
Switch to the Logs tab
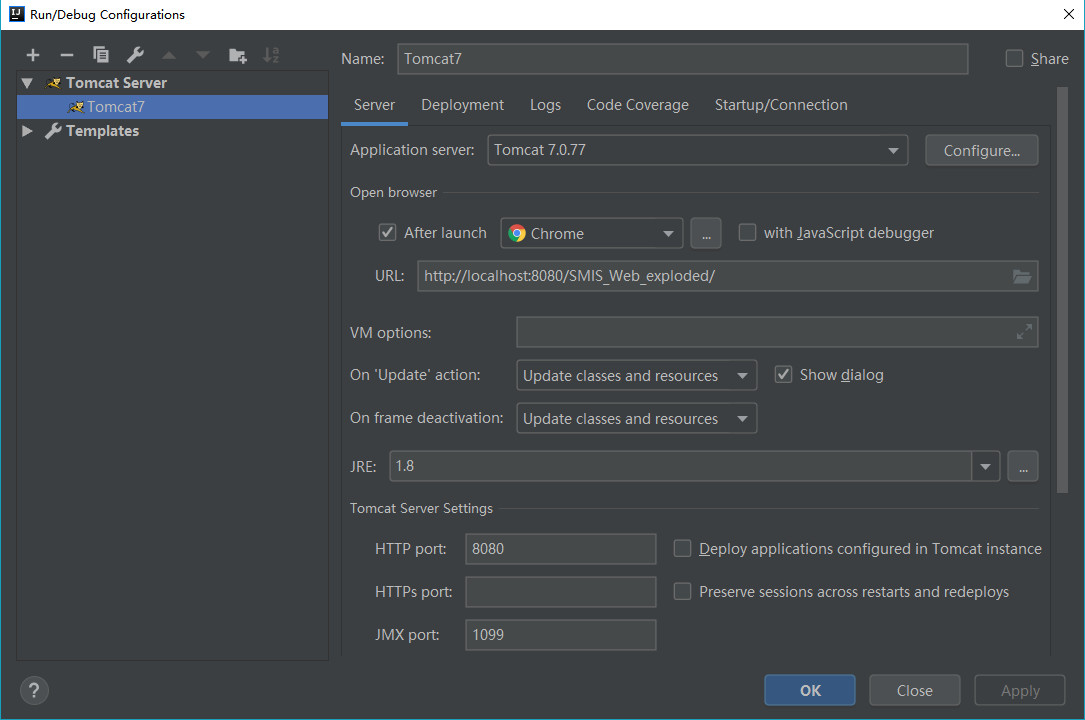pyautogui.click(x=545, y=105)
